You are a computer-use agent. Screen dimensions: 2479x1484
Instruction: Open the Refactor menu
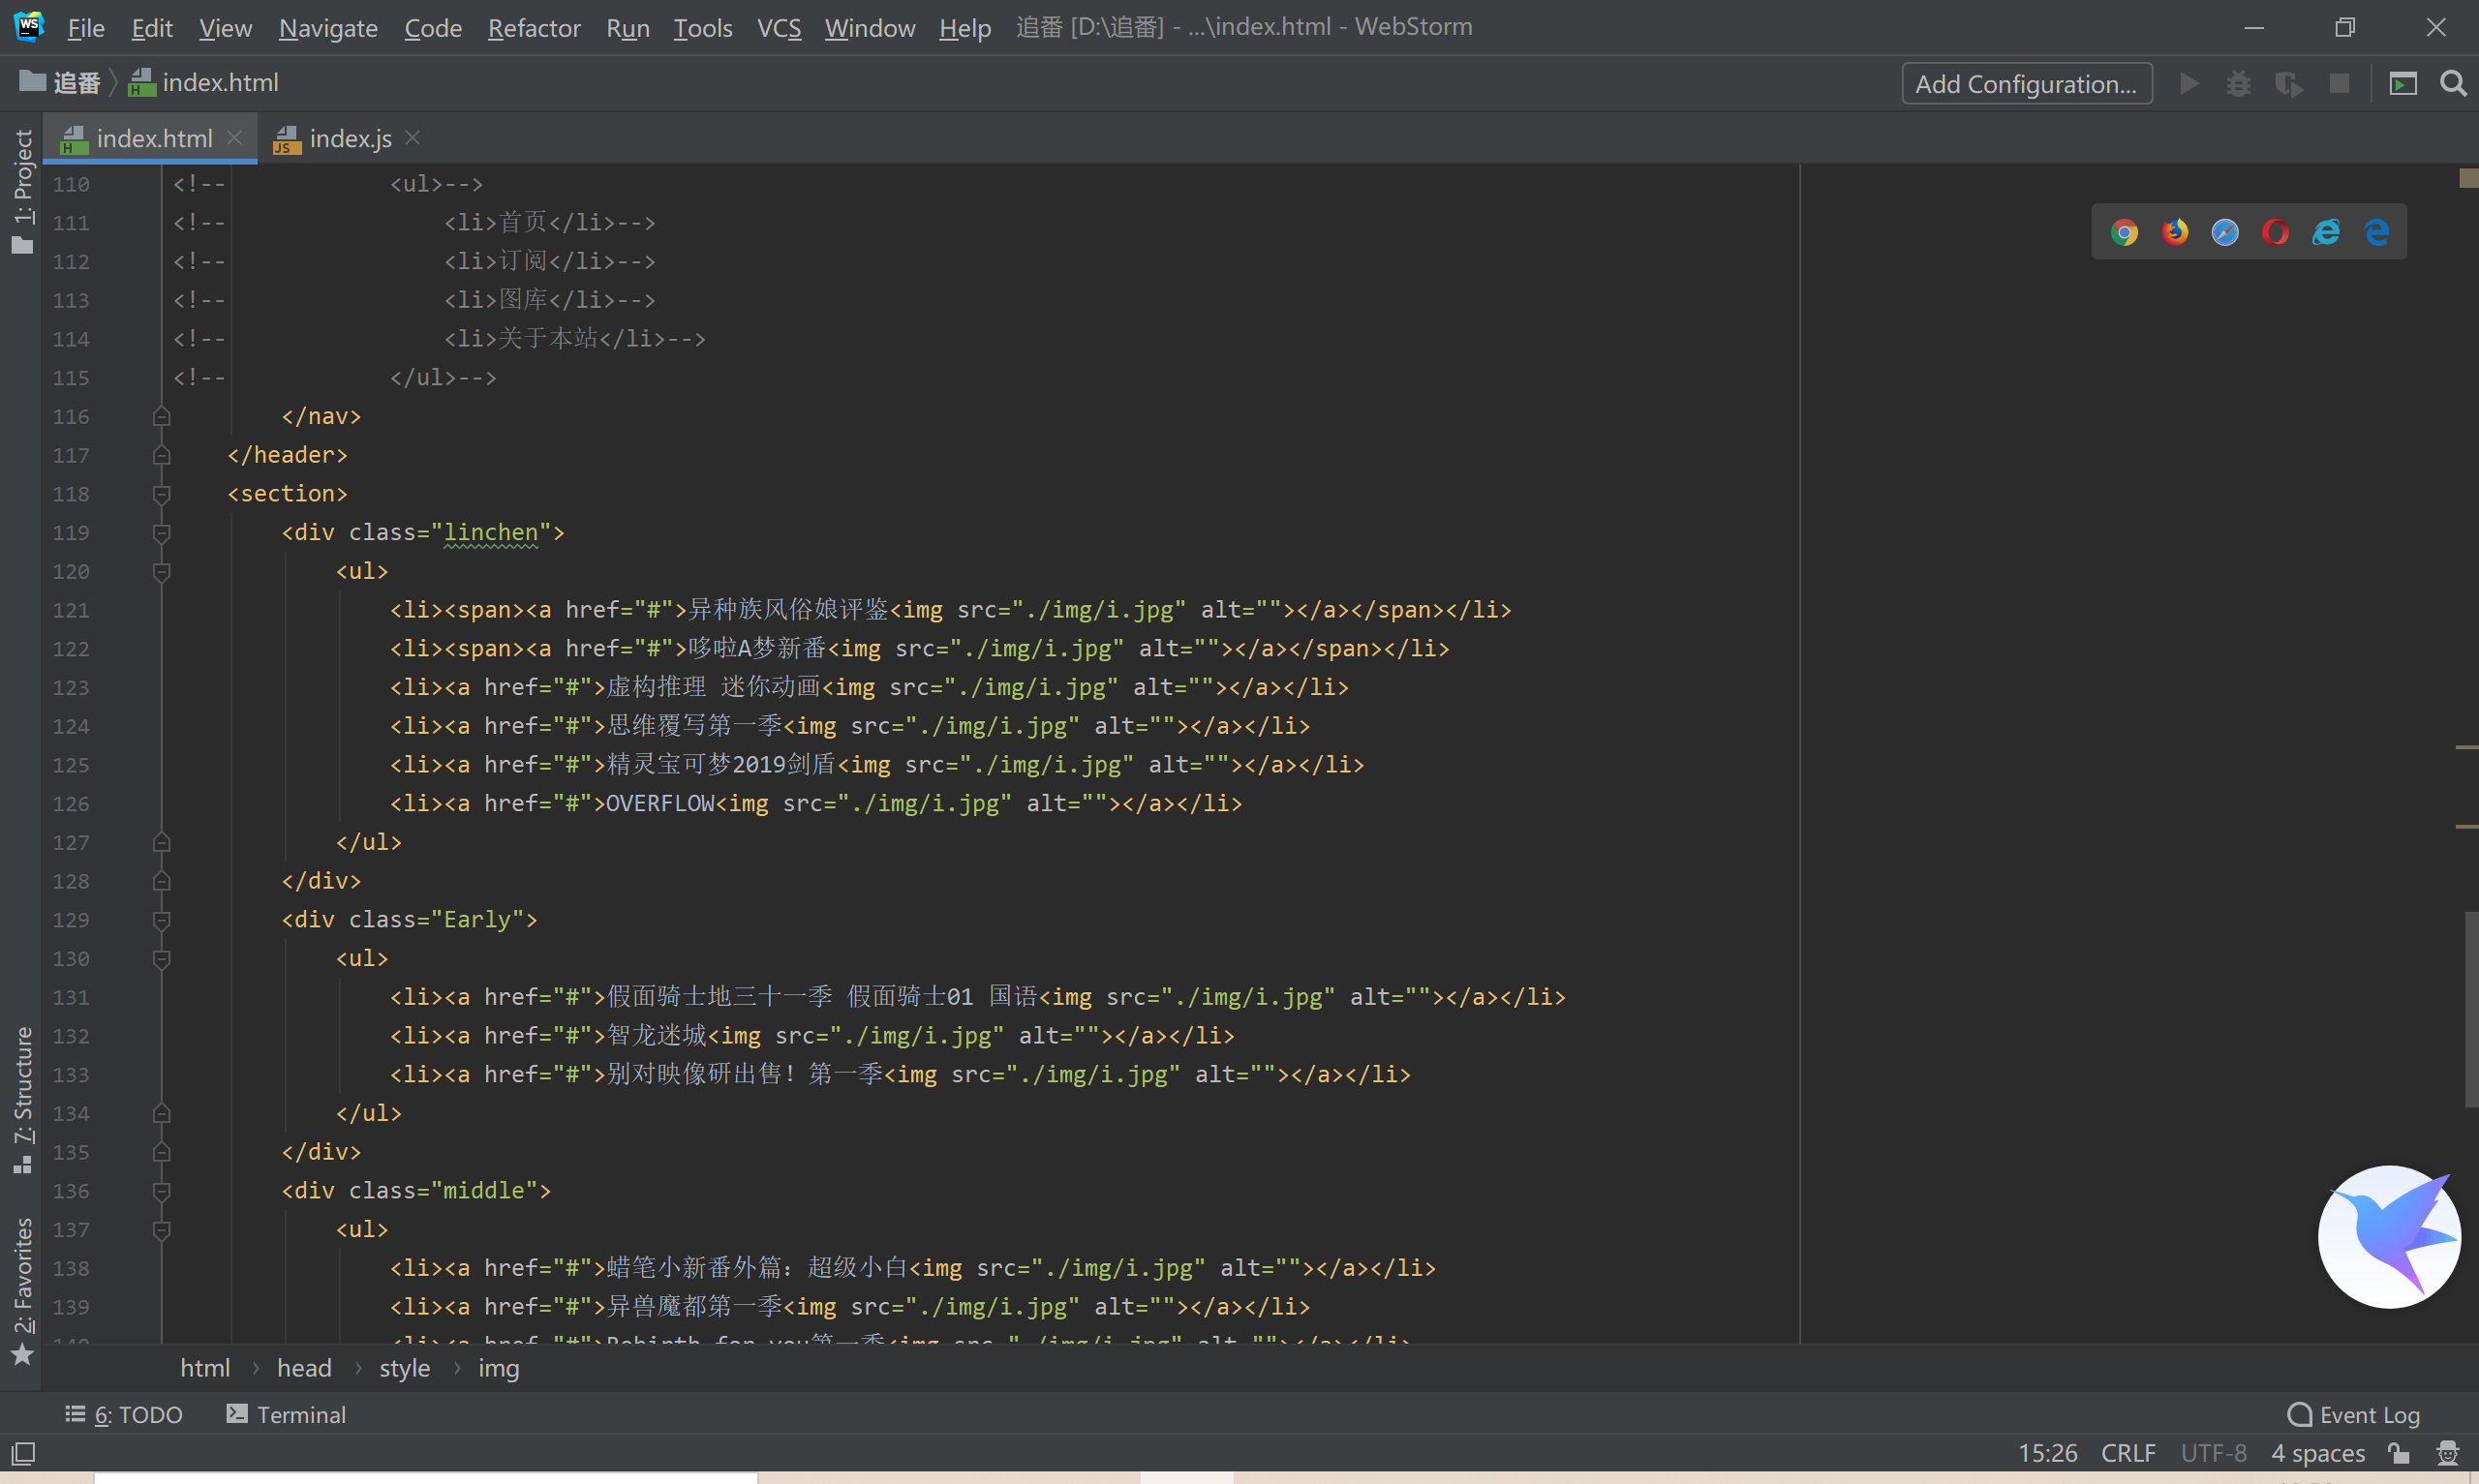[x=534, y=28]
